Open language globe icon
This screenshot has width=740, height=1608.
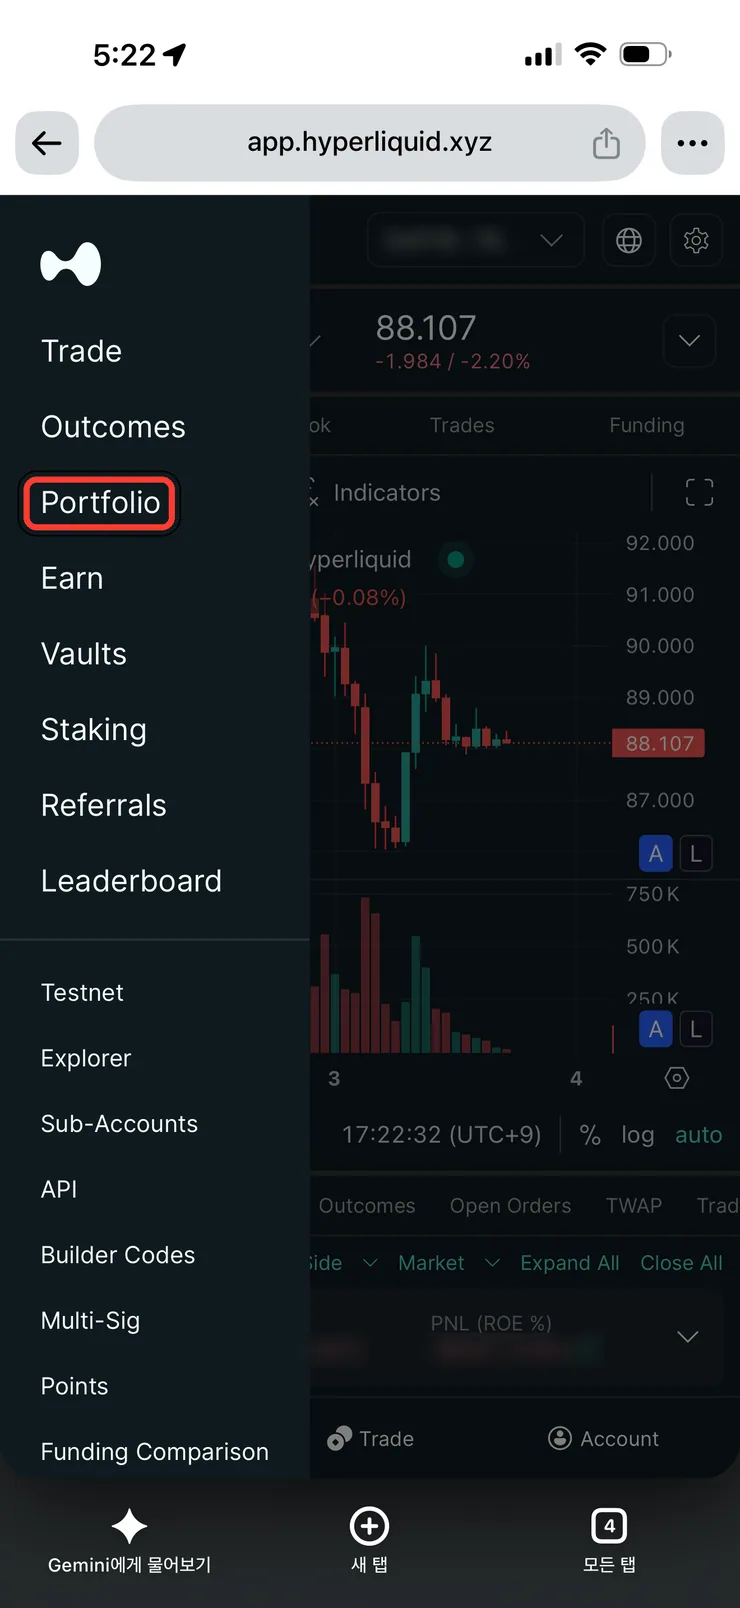click(x=629, y=240)
